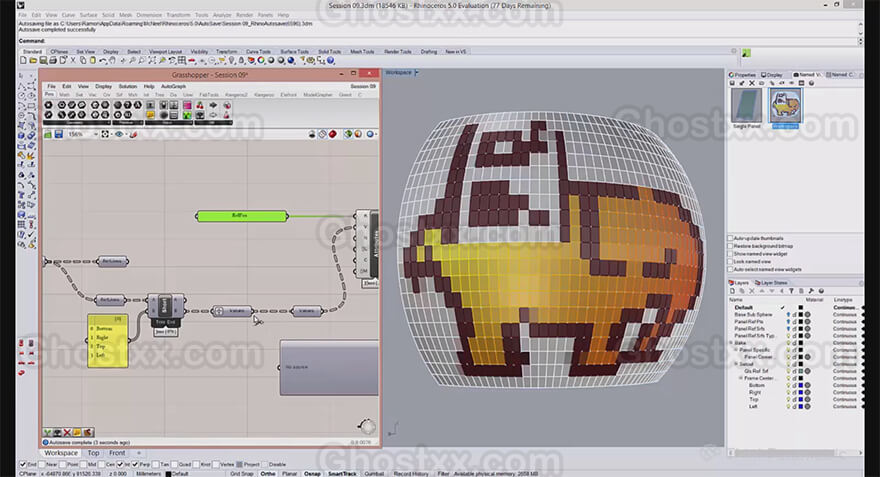The image size is (880, 477).
Task: Click the Left layer blue color swatch
Action: (801, 406)
